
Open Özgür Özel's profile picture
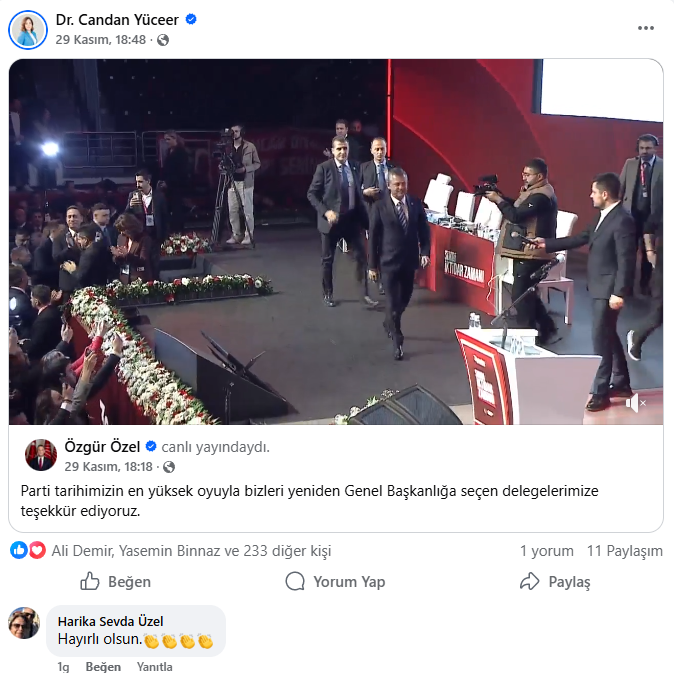tap(41, 455)
